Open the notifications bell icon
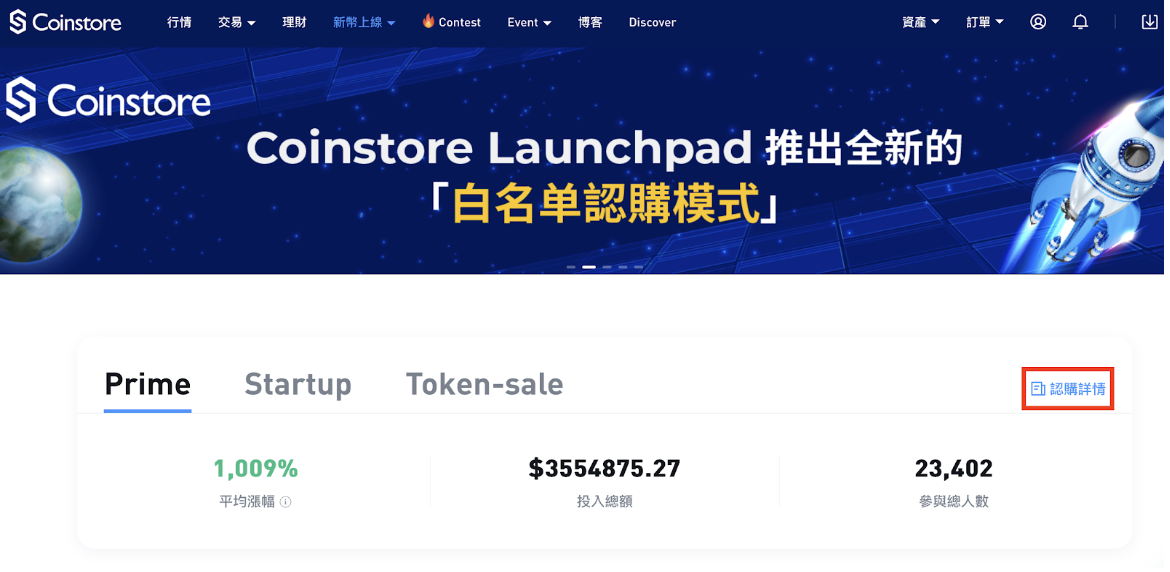Viewport: 1170px width, 572px height. [x=1080, y=22]
